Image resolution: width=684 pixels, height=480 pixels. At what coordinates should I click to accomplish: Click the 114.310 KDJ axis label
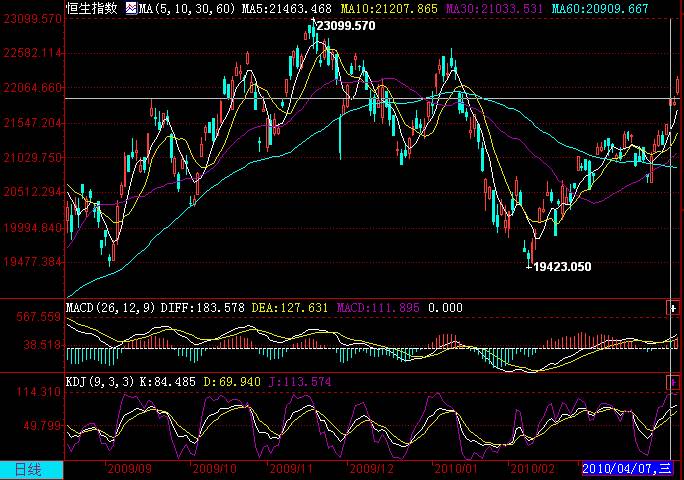coord(39,392)
